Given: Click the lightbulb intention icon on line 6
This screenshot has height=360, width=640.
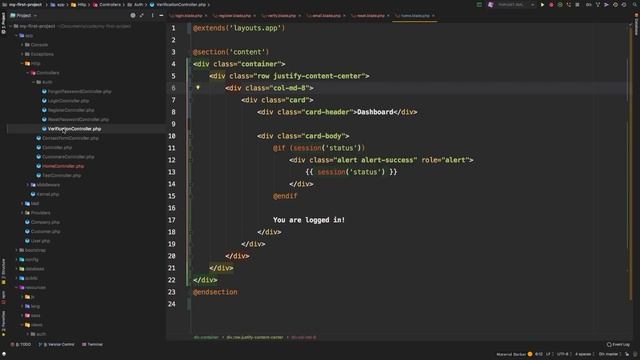Looking at the screenshot, I should pyautogui.click(x=198, y=87).
